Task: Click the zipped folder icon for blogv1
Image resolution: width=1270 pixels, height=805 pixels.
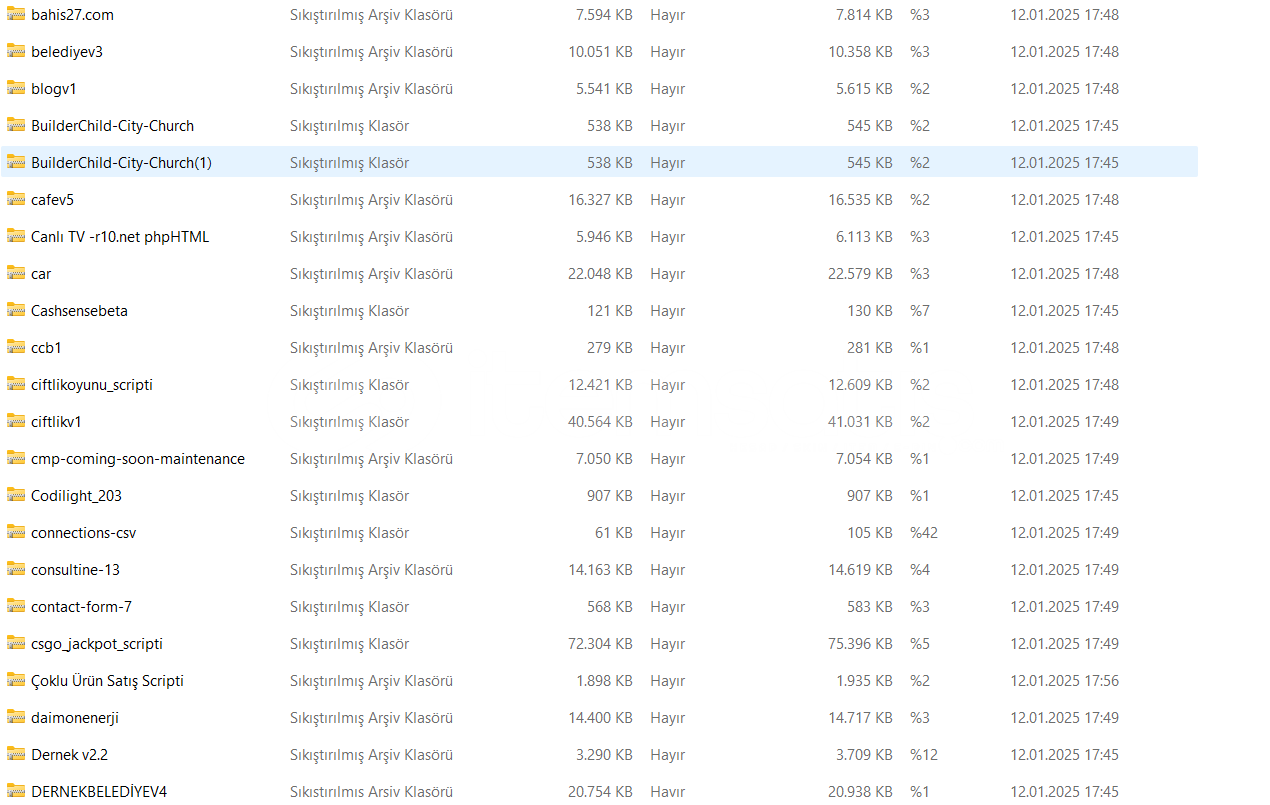Action: (x=16, y=88)
